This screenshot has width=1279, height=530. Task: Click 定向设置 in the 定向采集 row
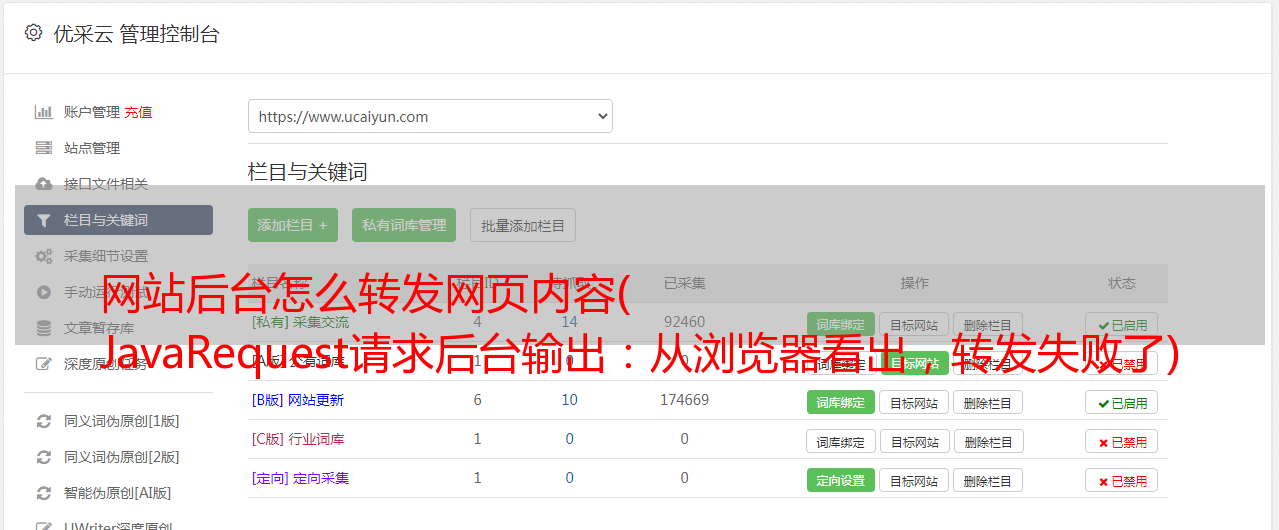841,480
